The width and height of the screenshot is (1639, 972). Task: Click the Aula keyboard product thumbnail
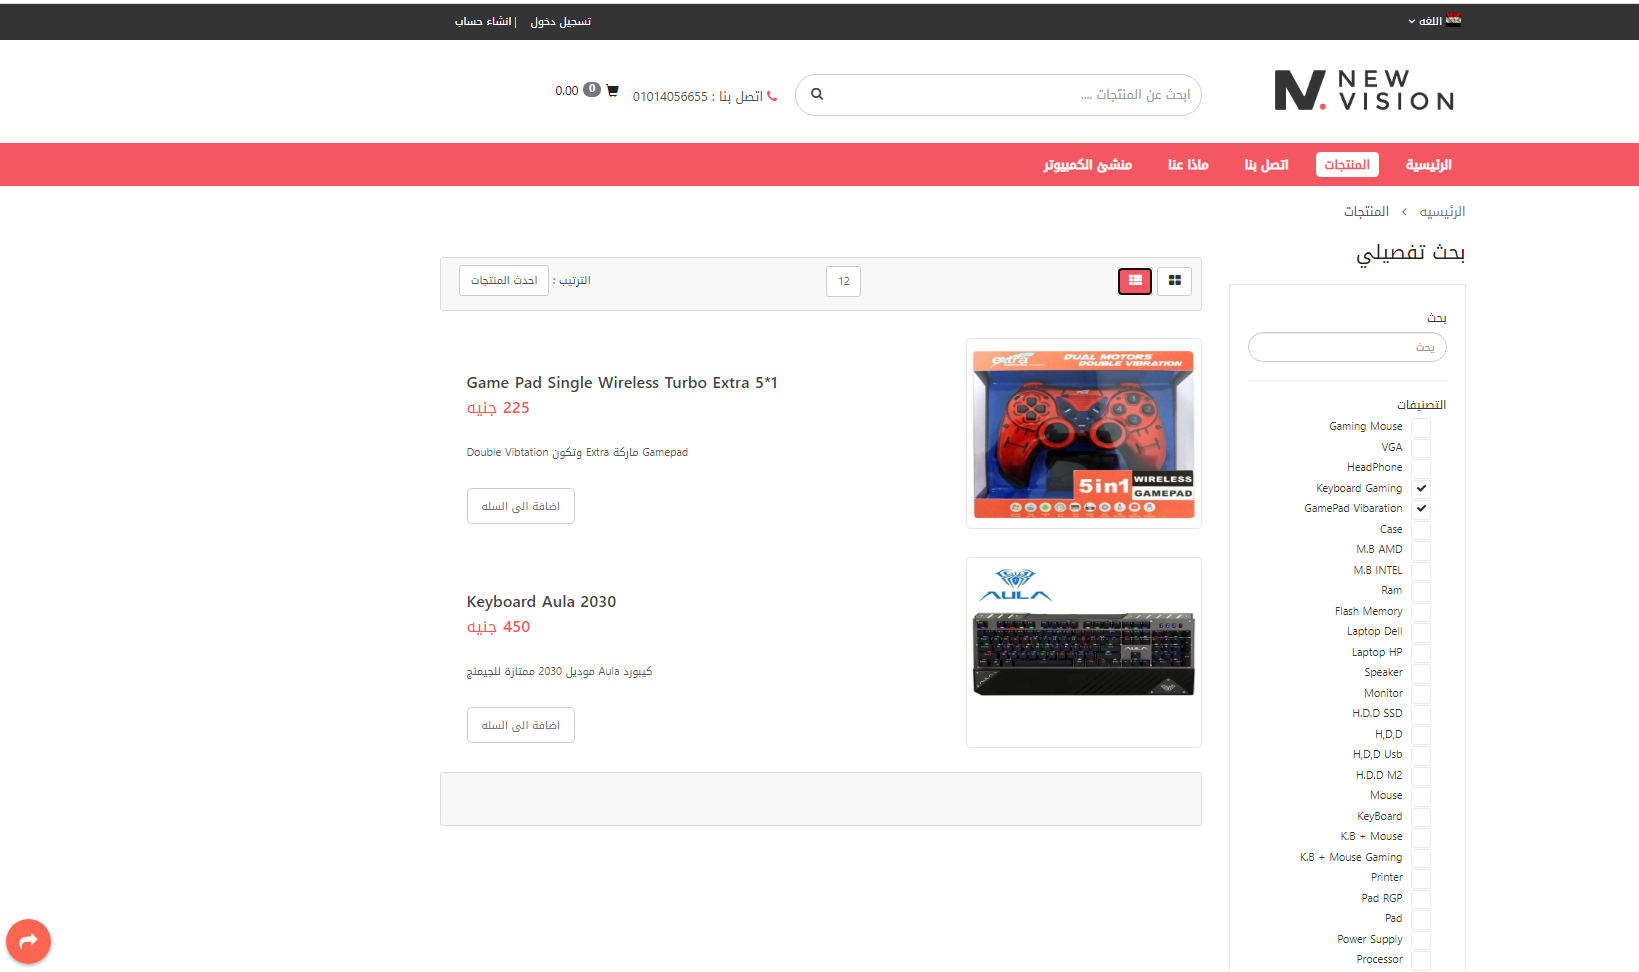coord(1084,652)
